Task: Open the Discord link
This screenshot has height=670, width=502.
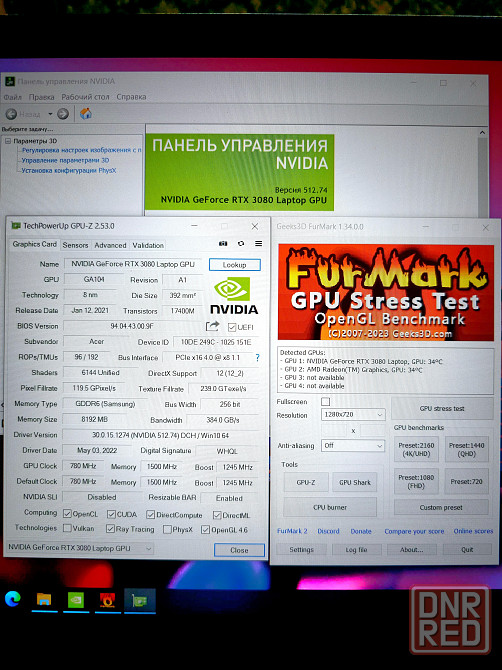Action: coord(328,531)
